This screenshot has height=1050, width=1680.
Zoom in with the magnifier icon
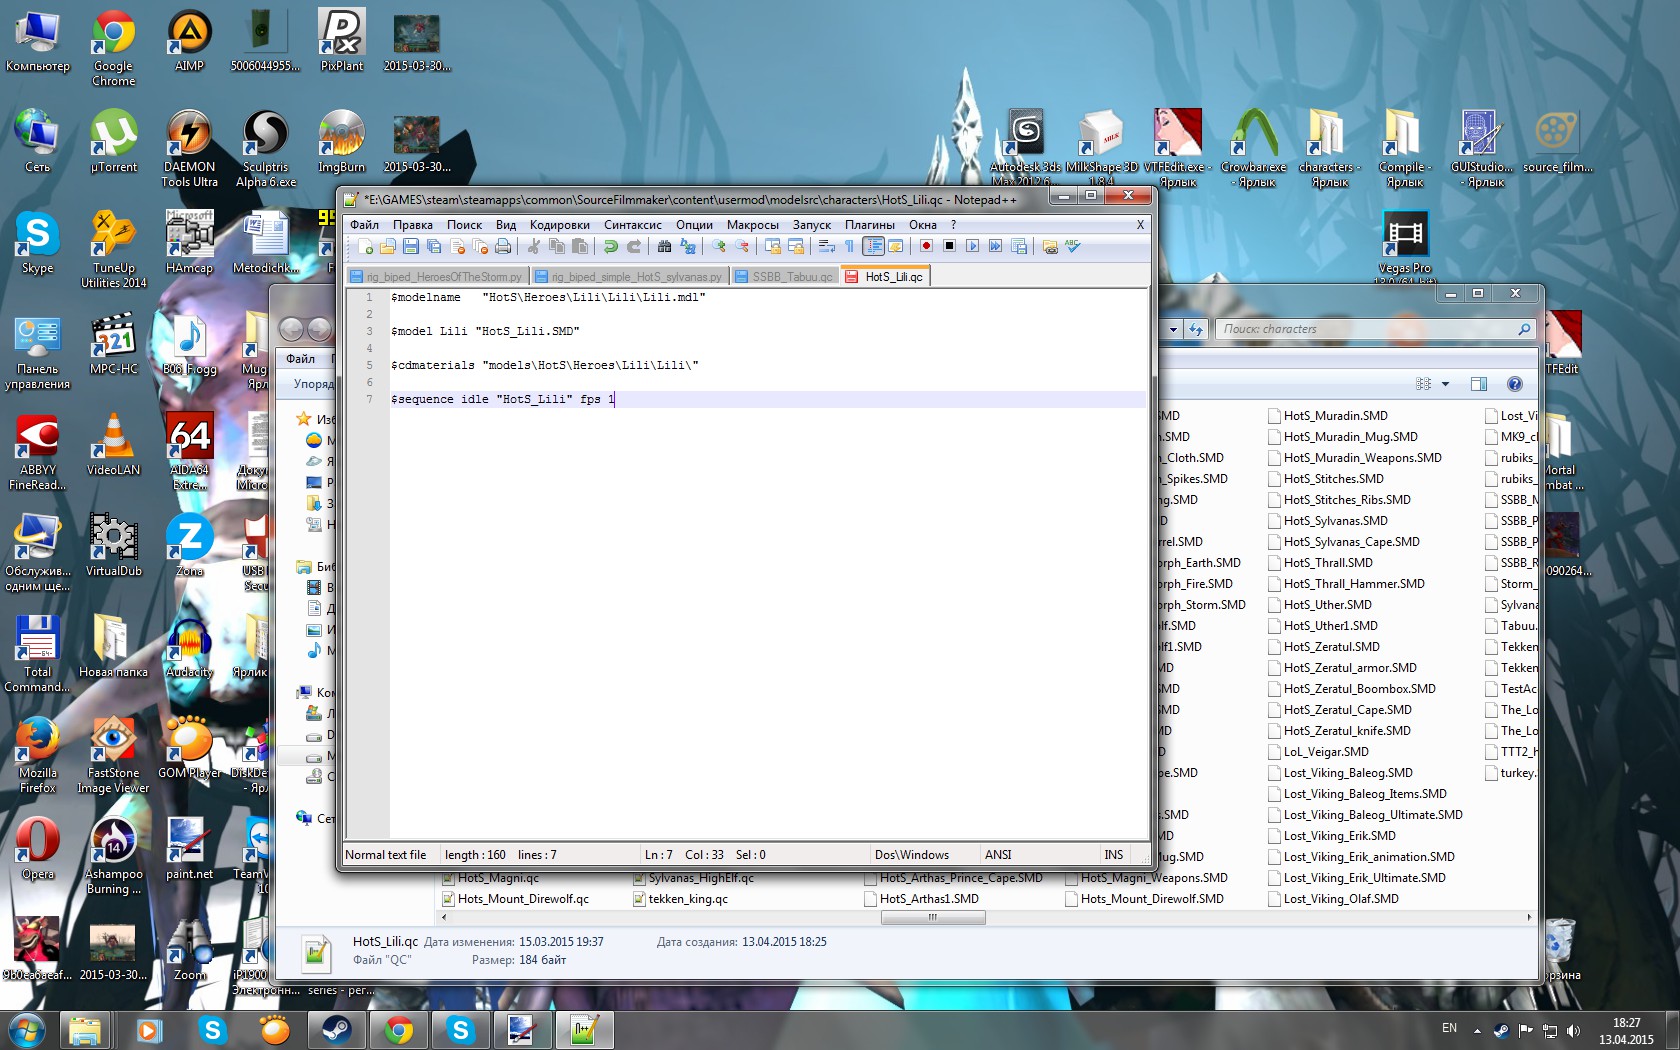719,246
